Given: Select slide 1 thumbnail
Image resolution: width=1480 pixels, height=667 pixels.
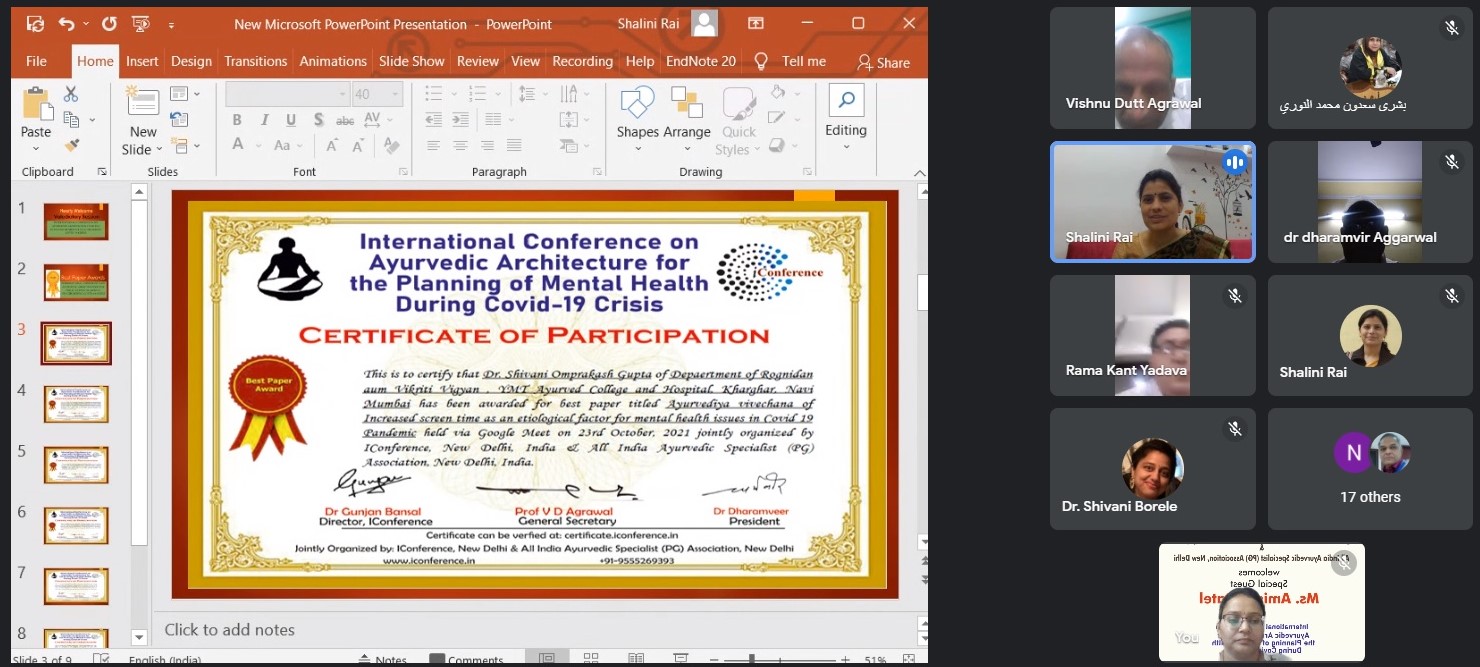Looking at the screenshot, I should pyautogui.click(x=76, y=221).
